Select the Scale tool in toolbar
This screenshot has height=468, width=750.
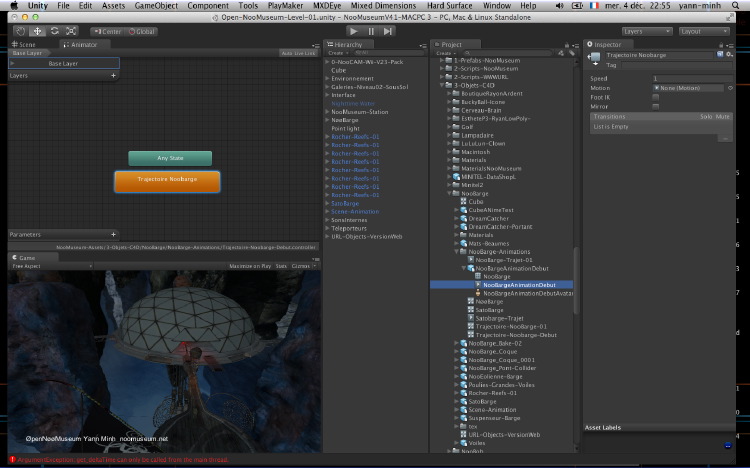pyautogui.click(x=71, y=31)
